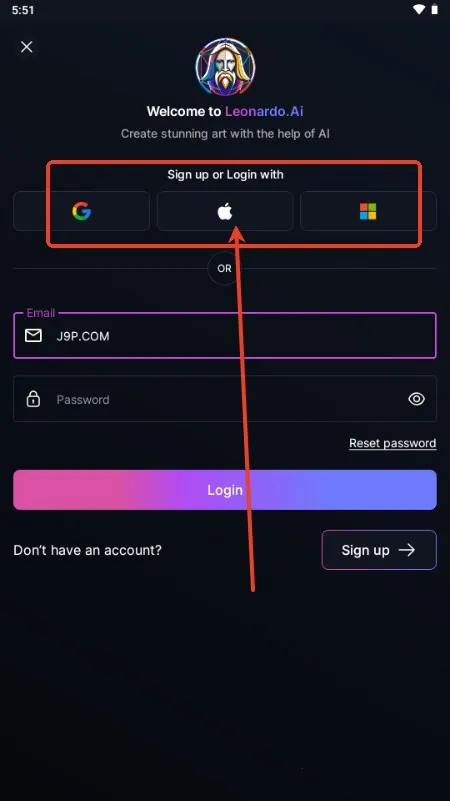Tap the OR divider circle

[x=225, y=268]
